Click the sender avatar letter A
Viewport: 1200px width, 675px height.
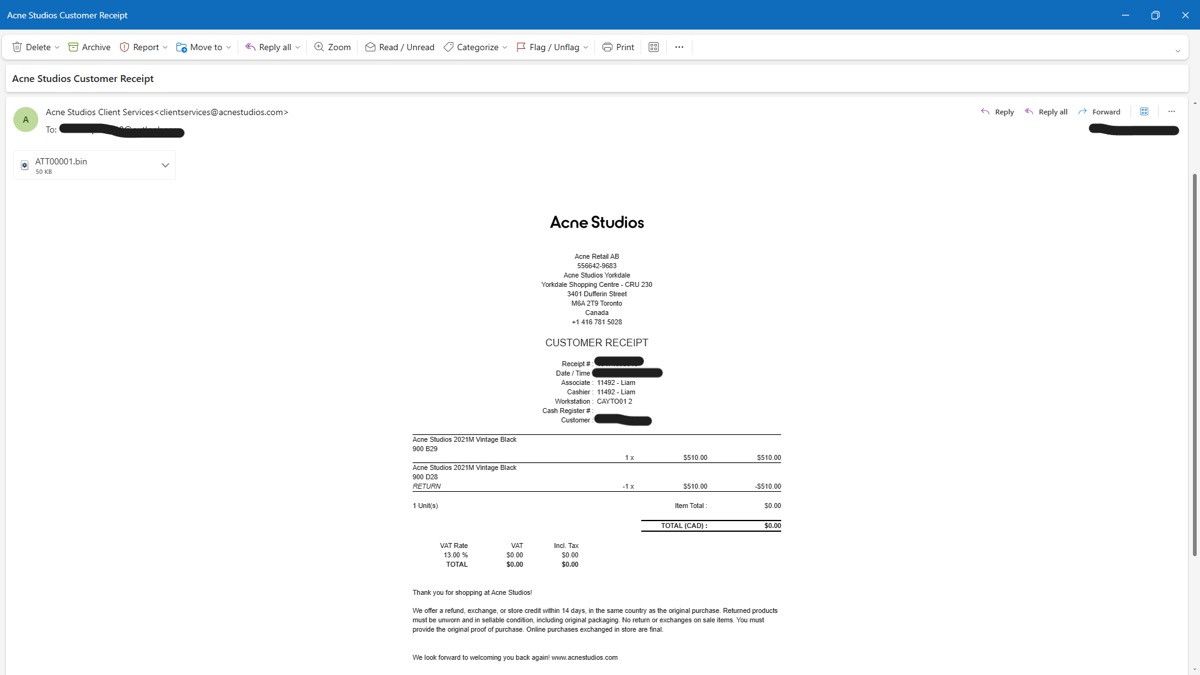tap(26, 120)
